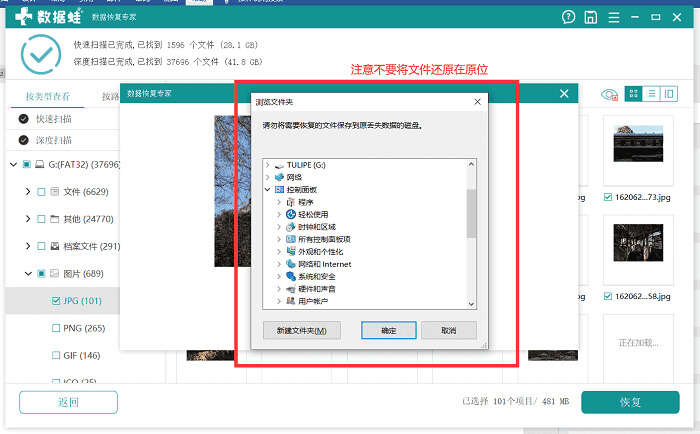The image size is (700, 434).
Task: Check the 文件 (6629) checkbox
Action: 41,192
